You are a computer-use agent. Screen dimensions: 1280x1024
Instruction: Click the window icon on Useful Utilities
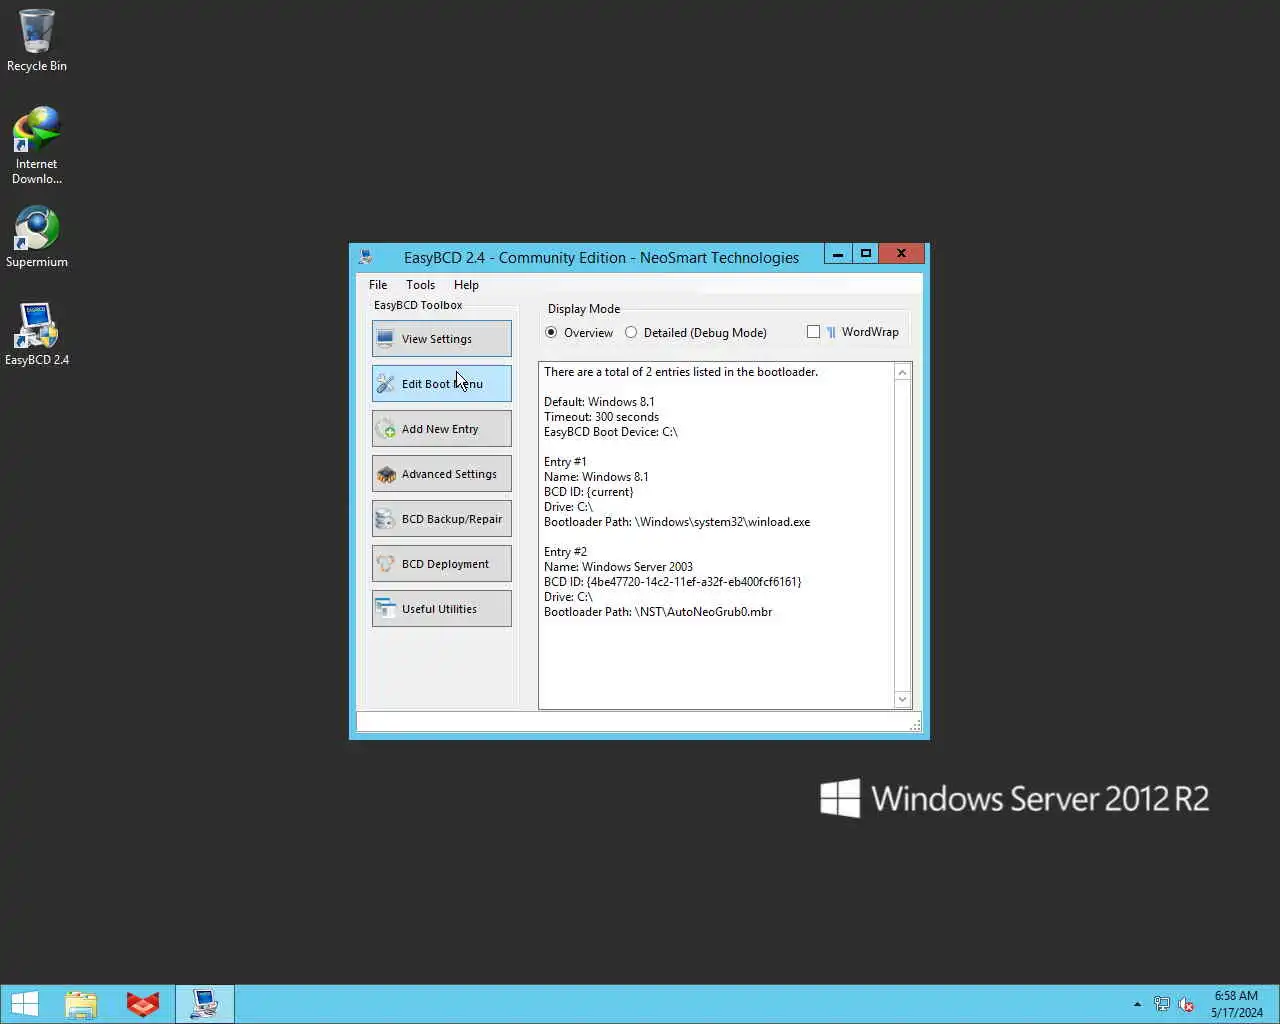386,609
